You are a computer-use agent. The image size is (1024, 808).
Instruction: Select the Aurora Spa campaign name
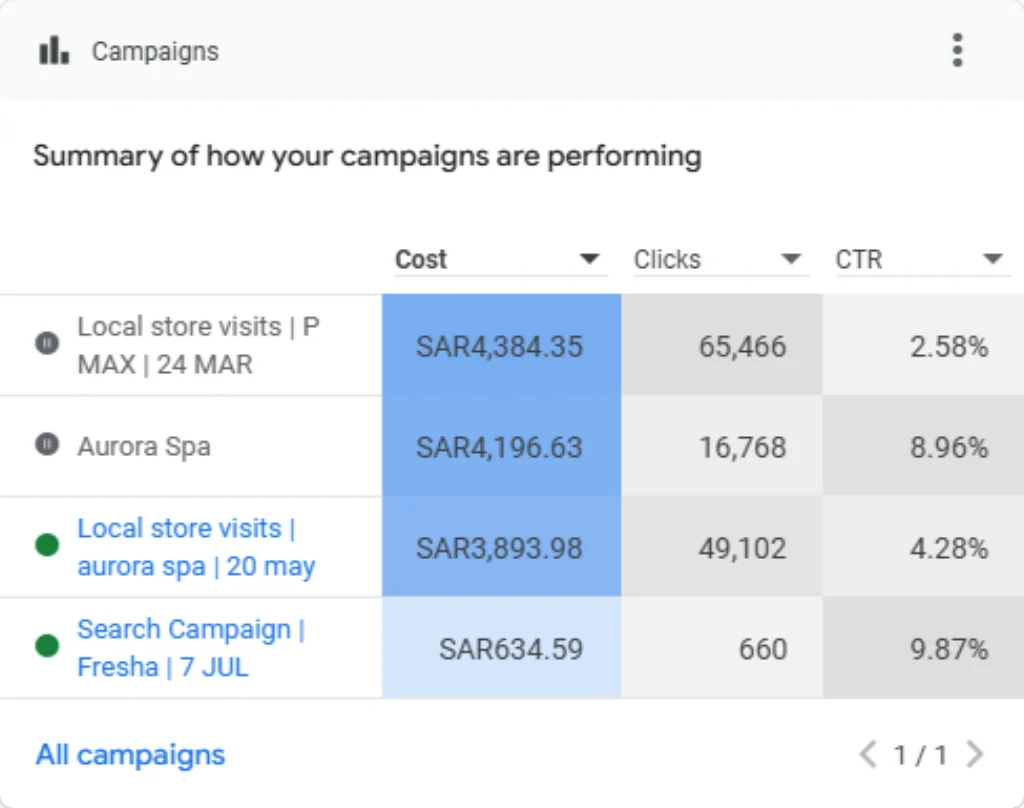(144, 447)
